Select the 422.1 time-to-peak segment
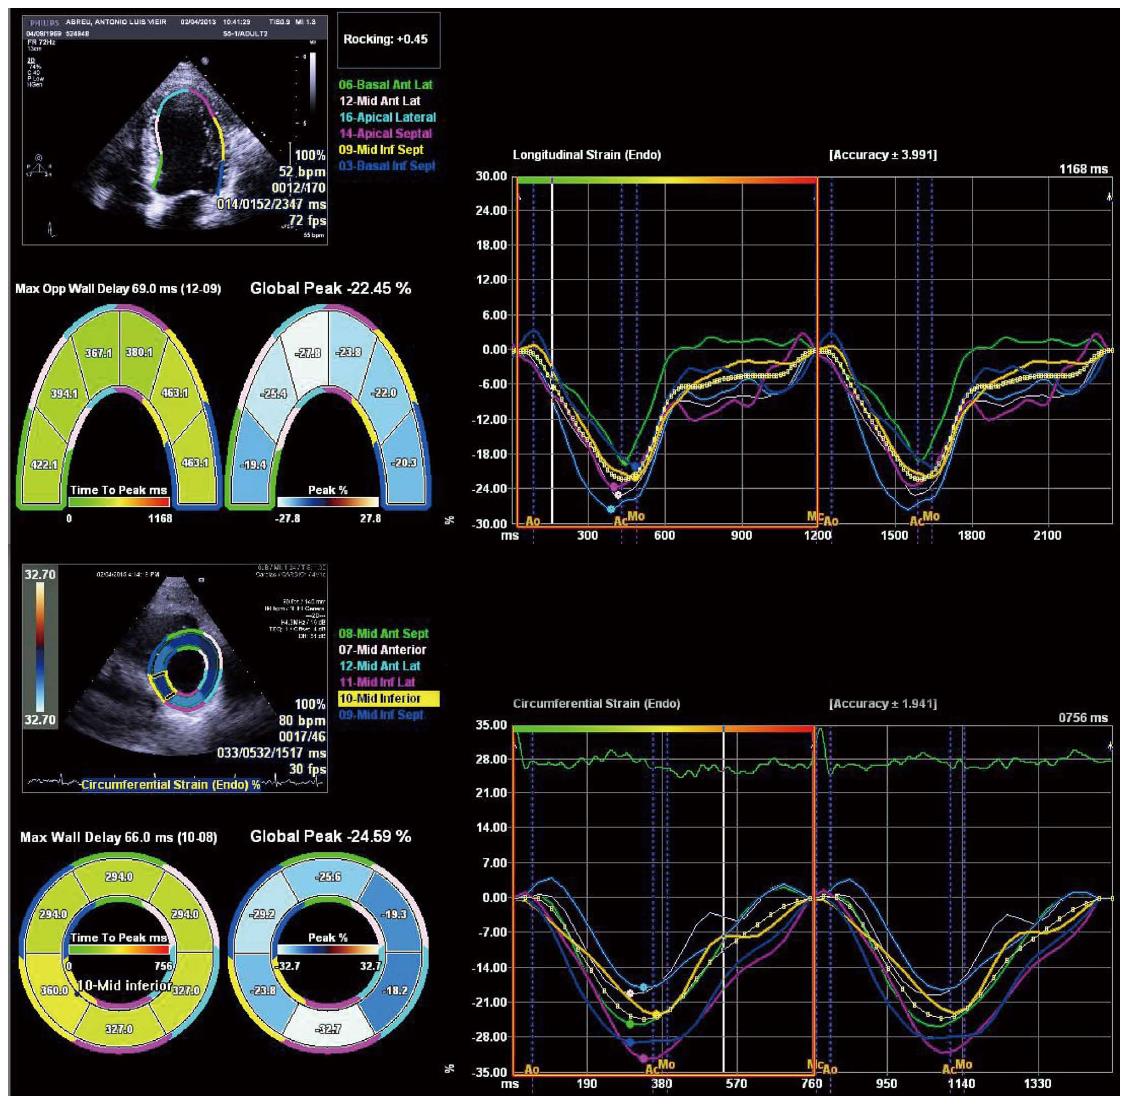Image resolution: width=1129 pixels, height=1105 pixels. 44,464
